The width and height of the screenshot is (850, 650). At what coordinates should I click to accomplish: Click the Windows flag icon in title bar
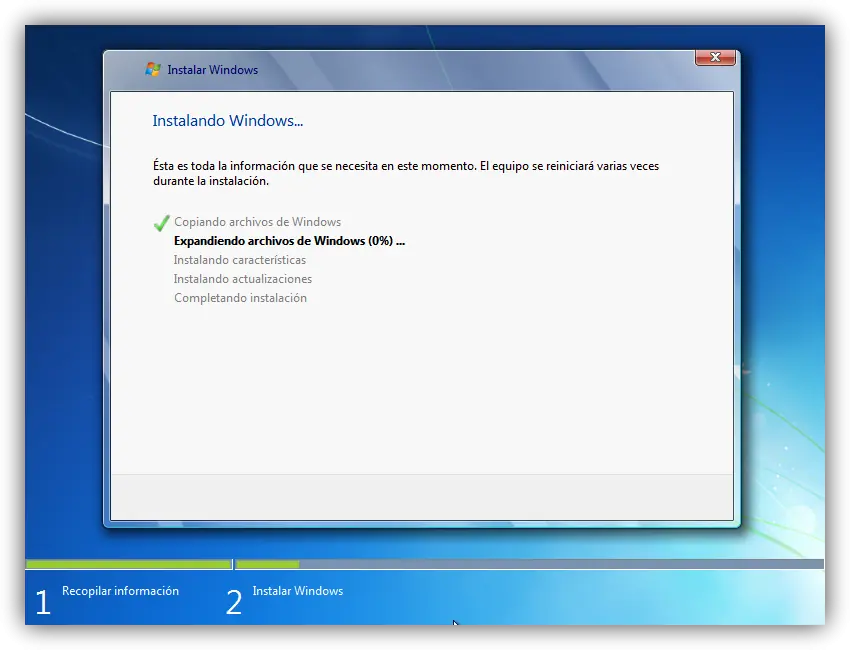153,69
